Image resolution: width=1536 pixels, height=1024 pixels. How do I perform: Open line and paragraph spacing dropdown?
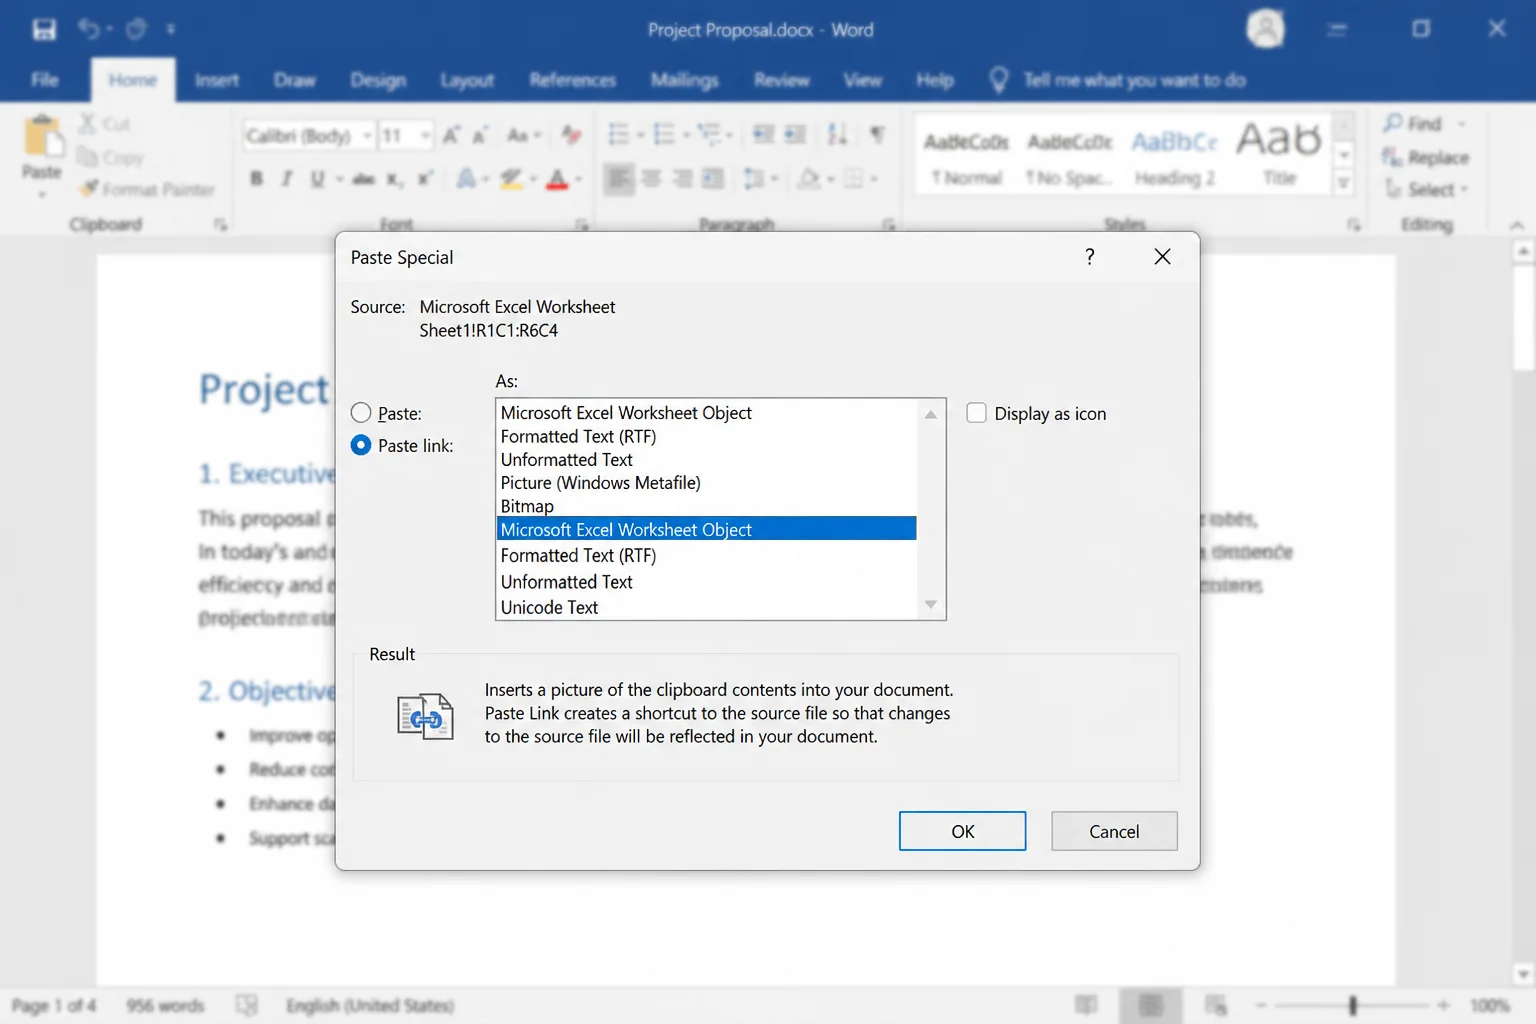tap(760, 179)
